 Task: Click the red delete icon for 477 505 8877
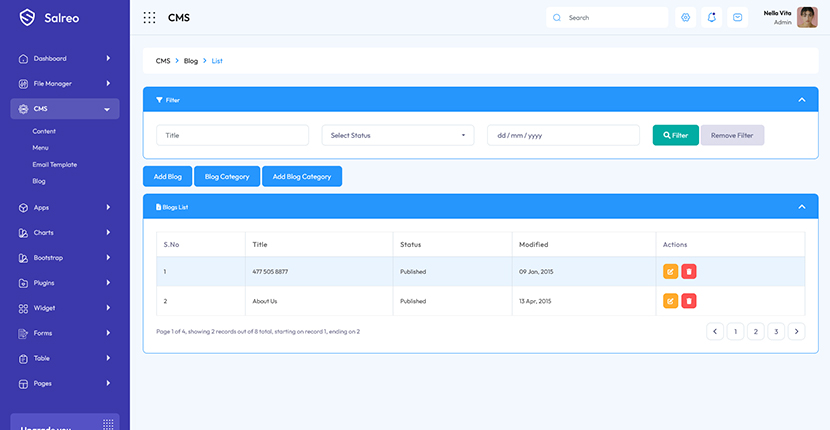point(689,271)
